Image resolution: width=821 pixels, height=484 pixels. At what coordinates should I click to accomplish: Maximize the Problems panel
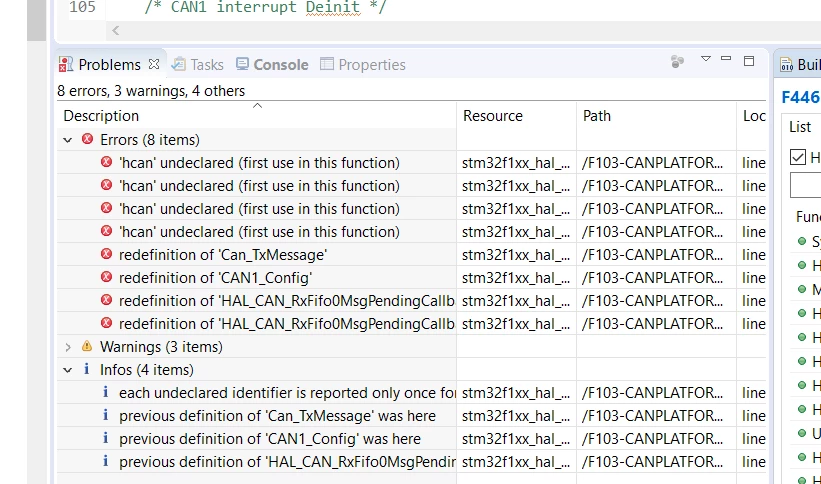point(749,61)
